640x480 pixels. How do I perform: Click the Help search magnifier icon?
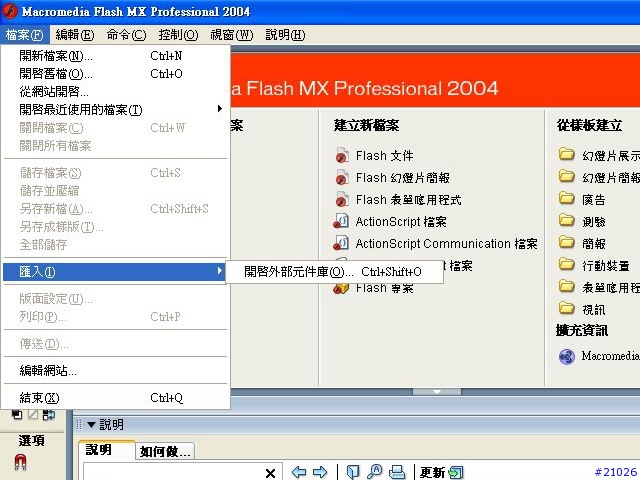(374, 472)
